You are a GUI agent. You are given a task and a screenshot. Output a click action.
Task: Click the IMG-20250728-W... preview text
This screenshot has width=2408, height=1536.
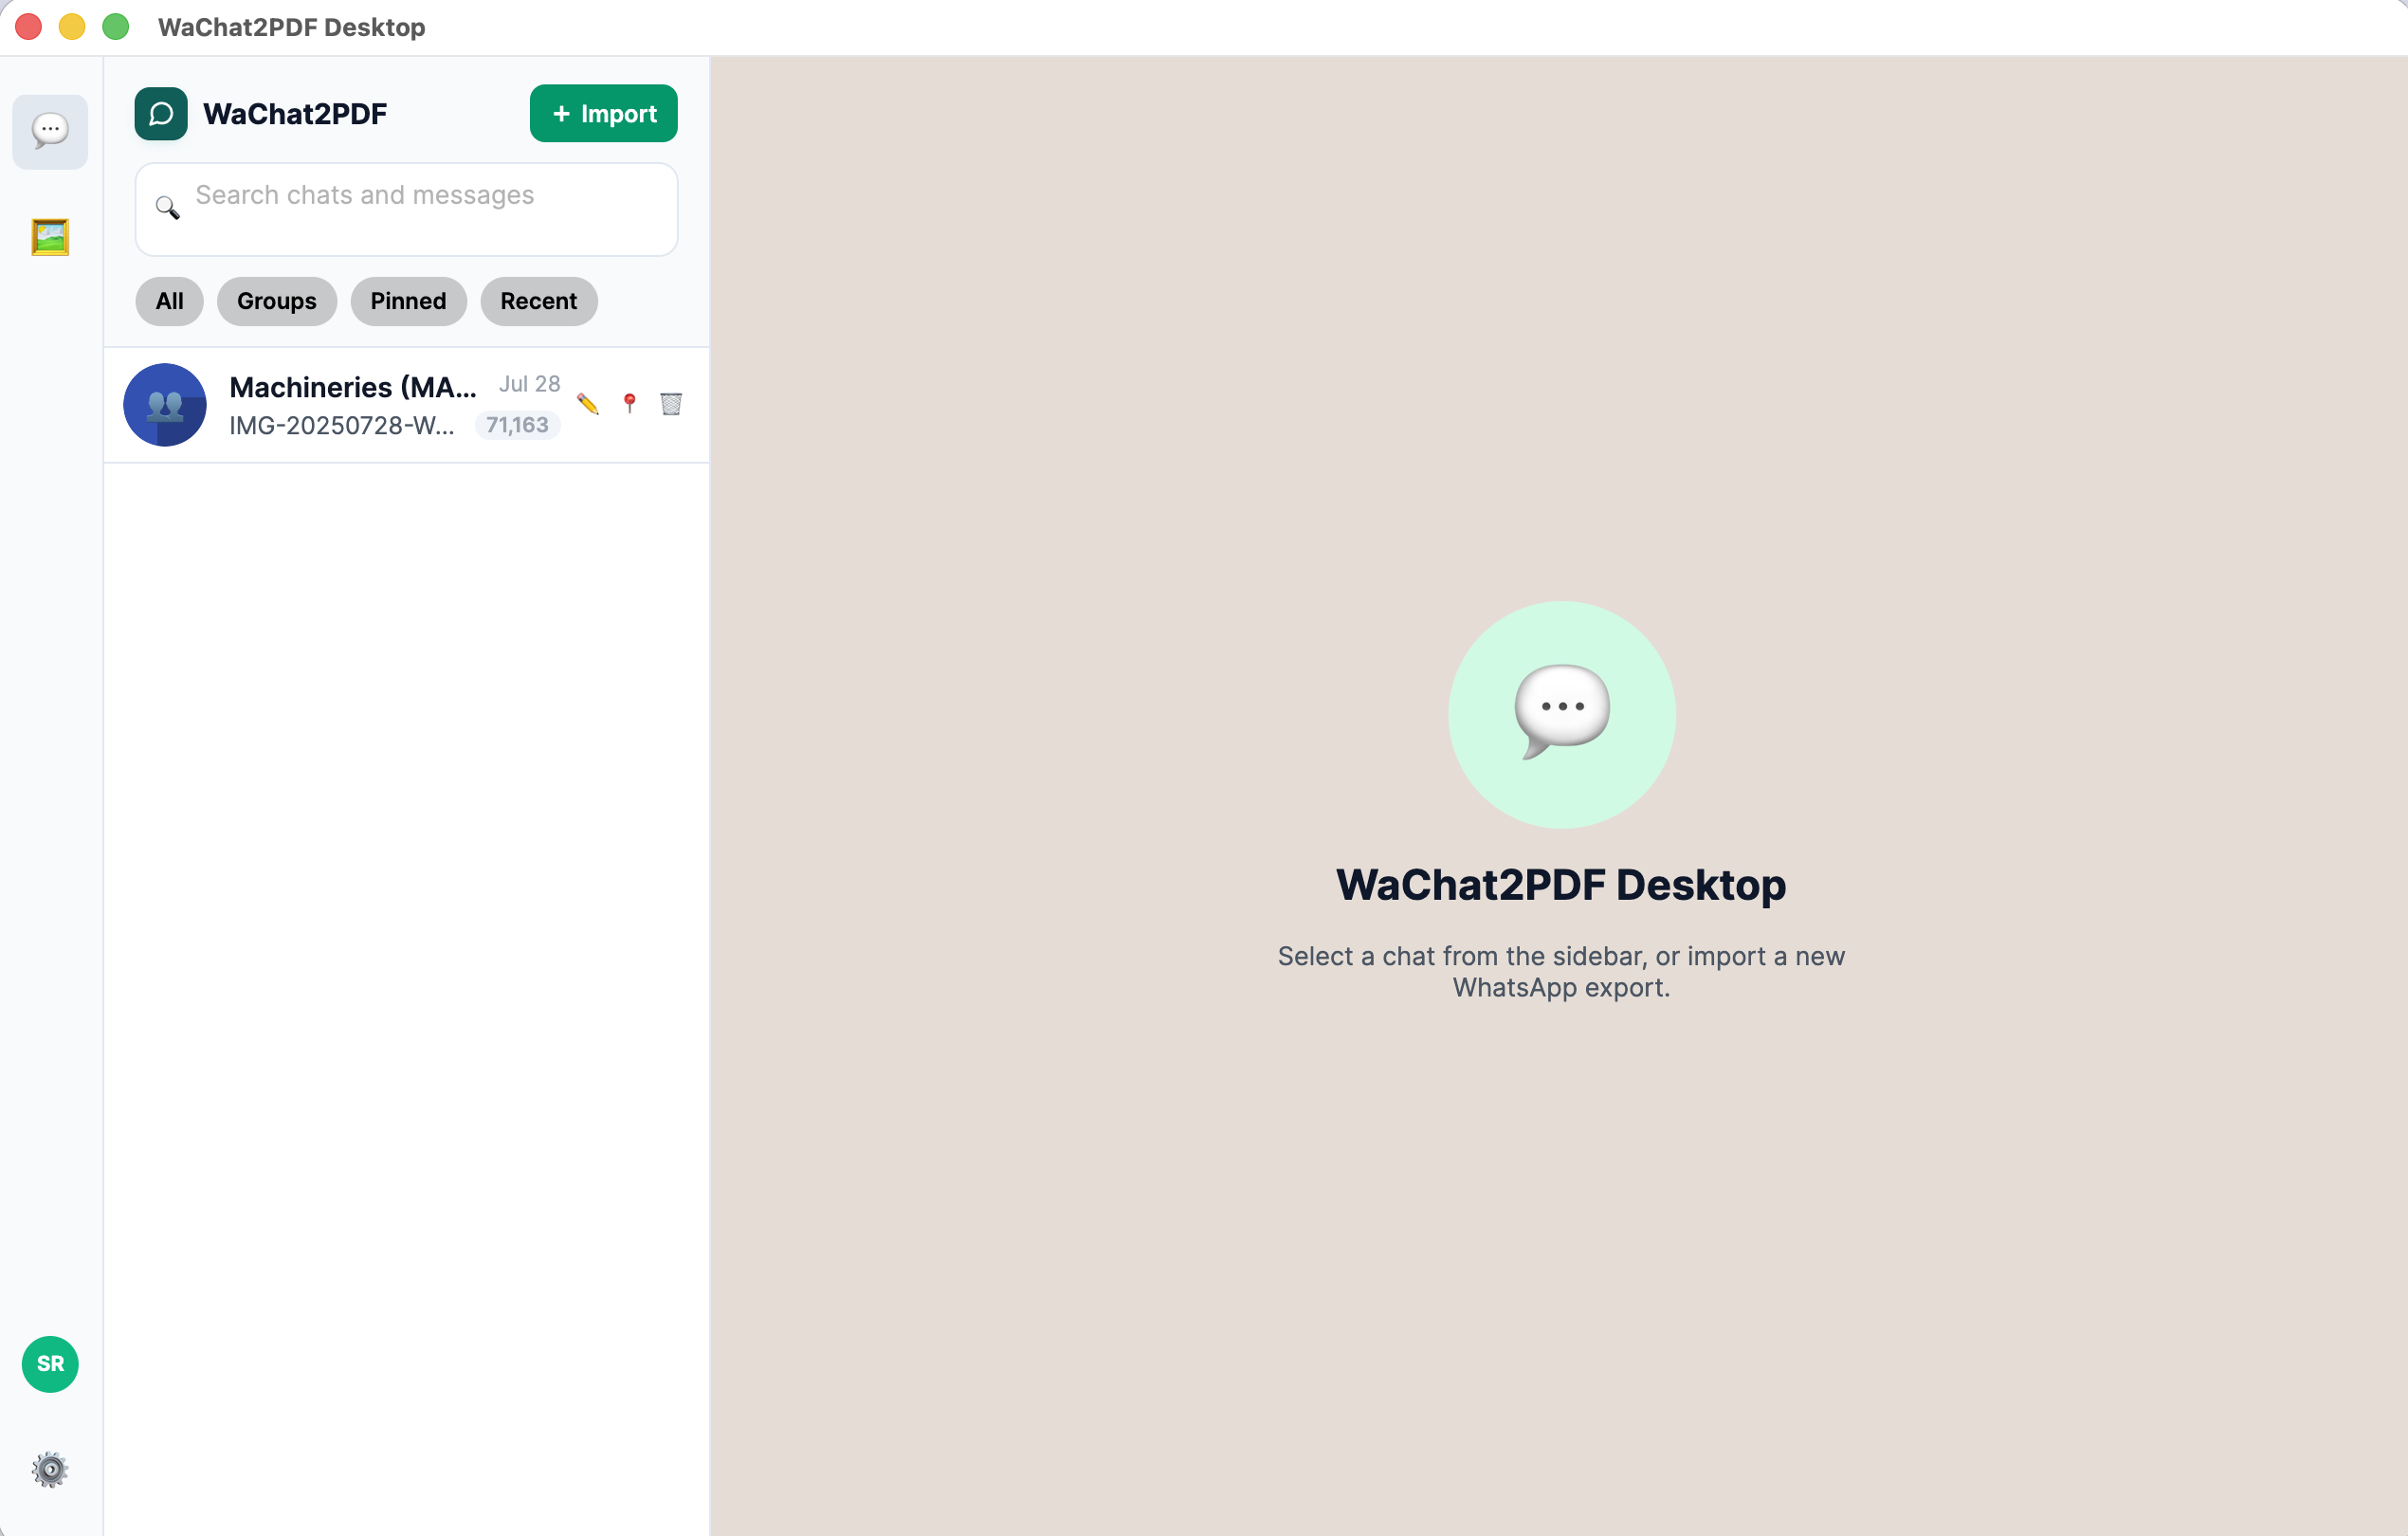tap(342, 426)
